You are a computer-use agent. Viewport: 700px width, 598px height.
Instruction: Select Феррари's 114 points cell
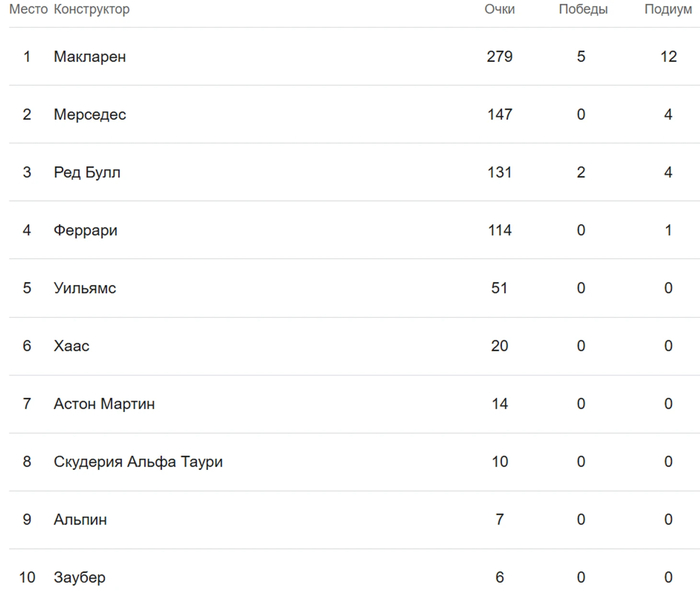pyautogui.click(x=499, y=231)
